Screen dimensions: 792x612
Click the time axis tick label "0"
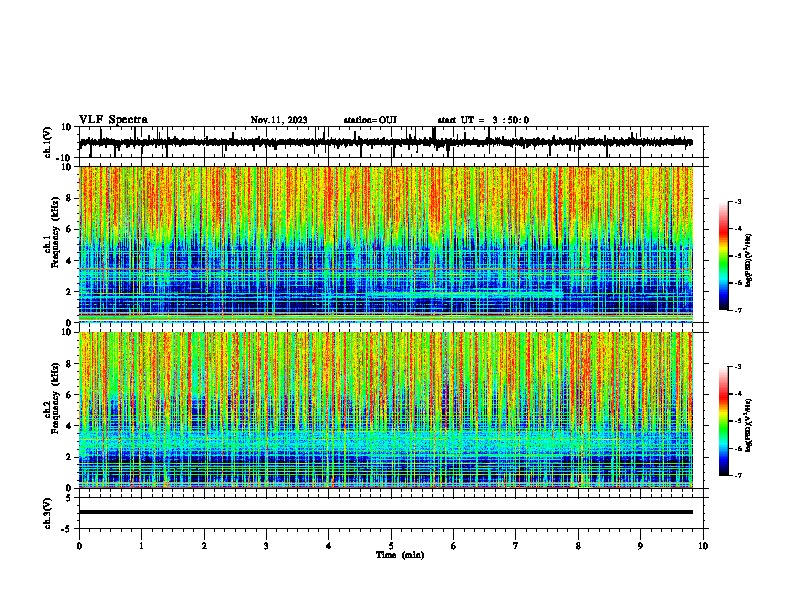click(x=79, y=546)
